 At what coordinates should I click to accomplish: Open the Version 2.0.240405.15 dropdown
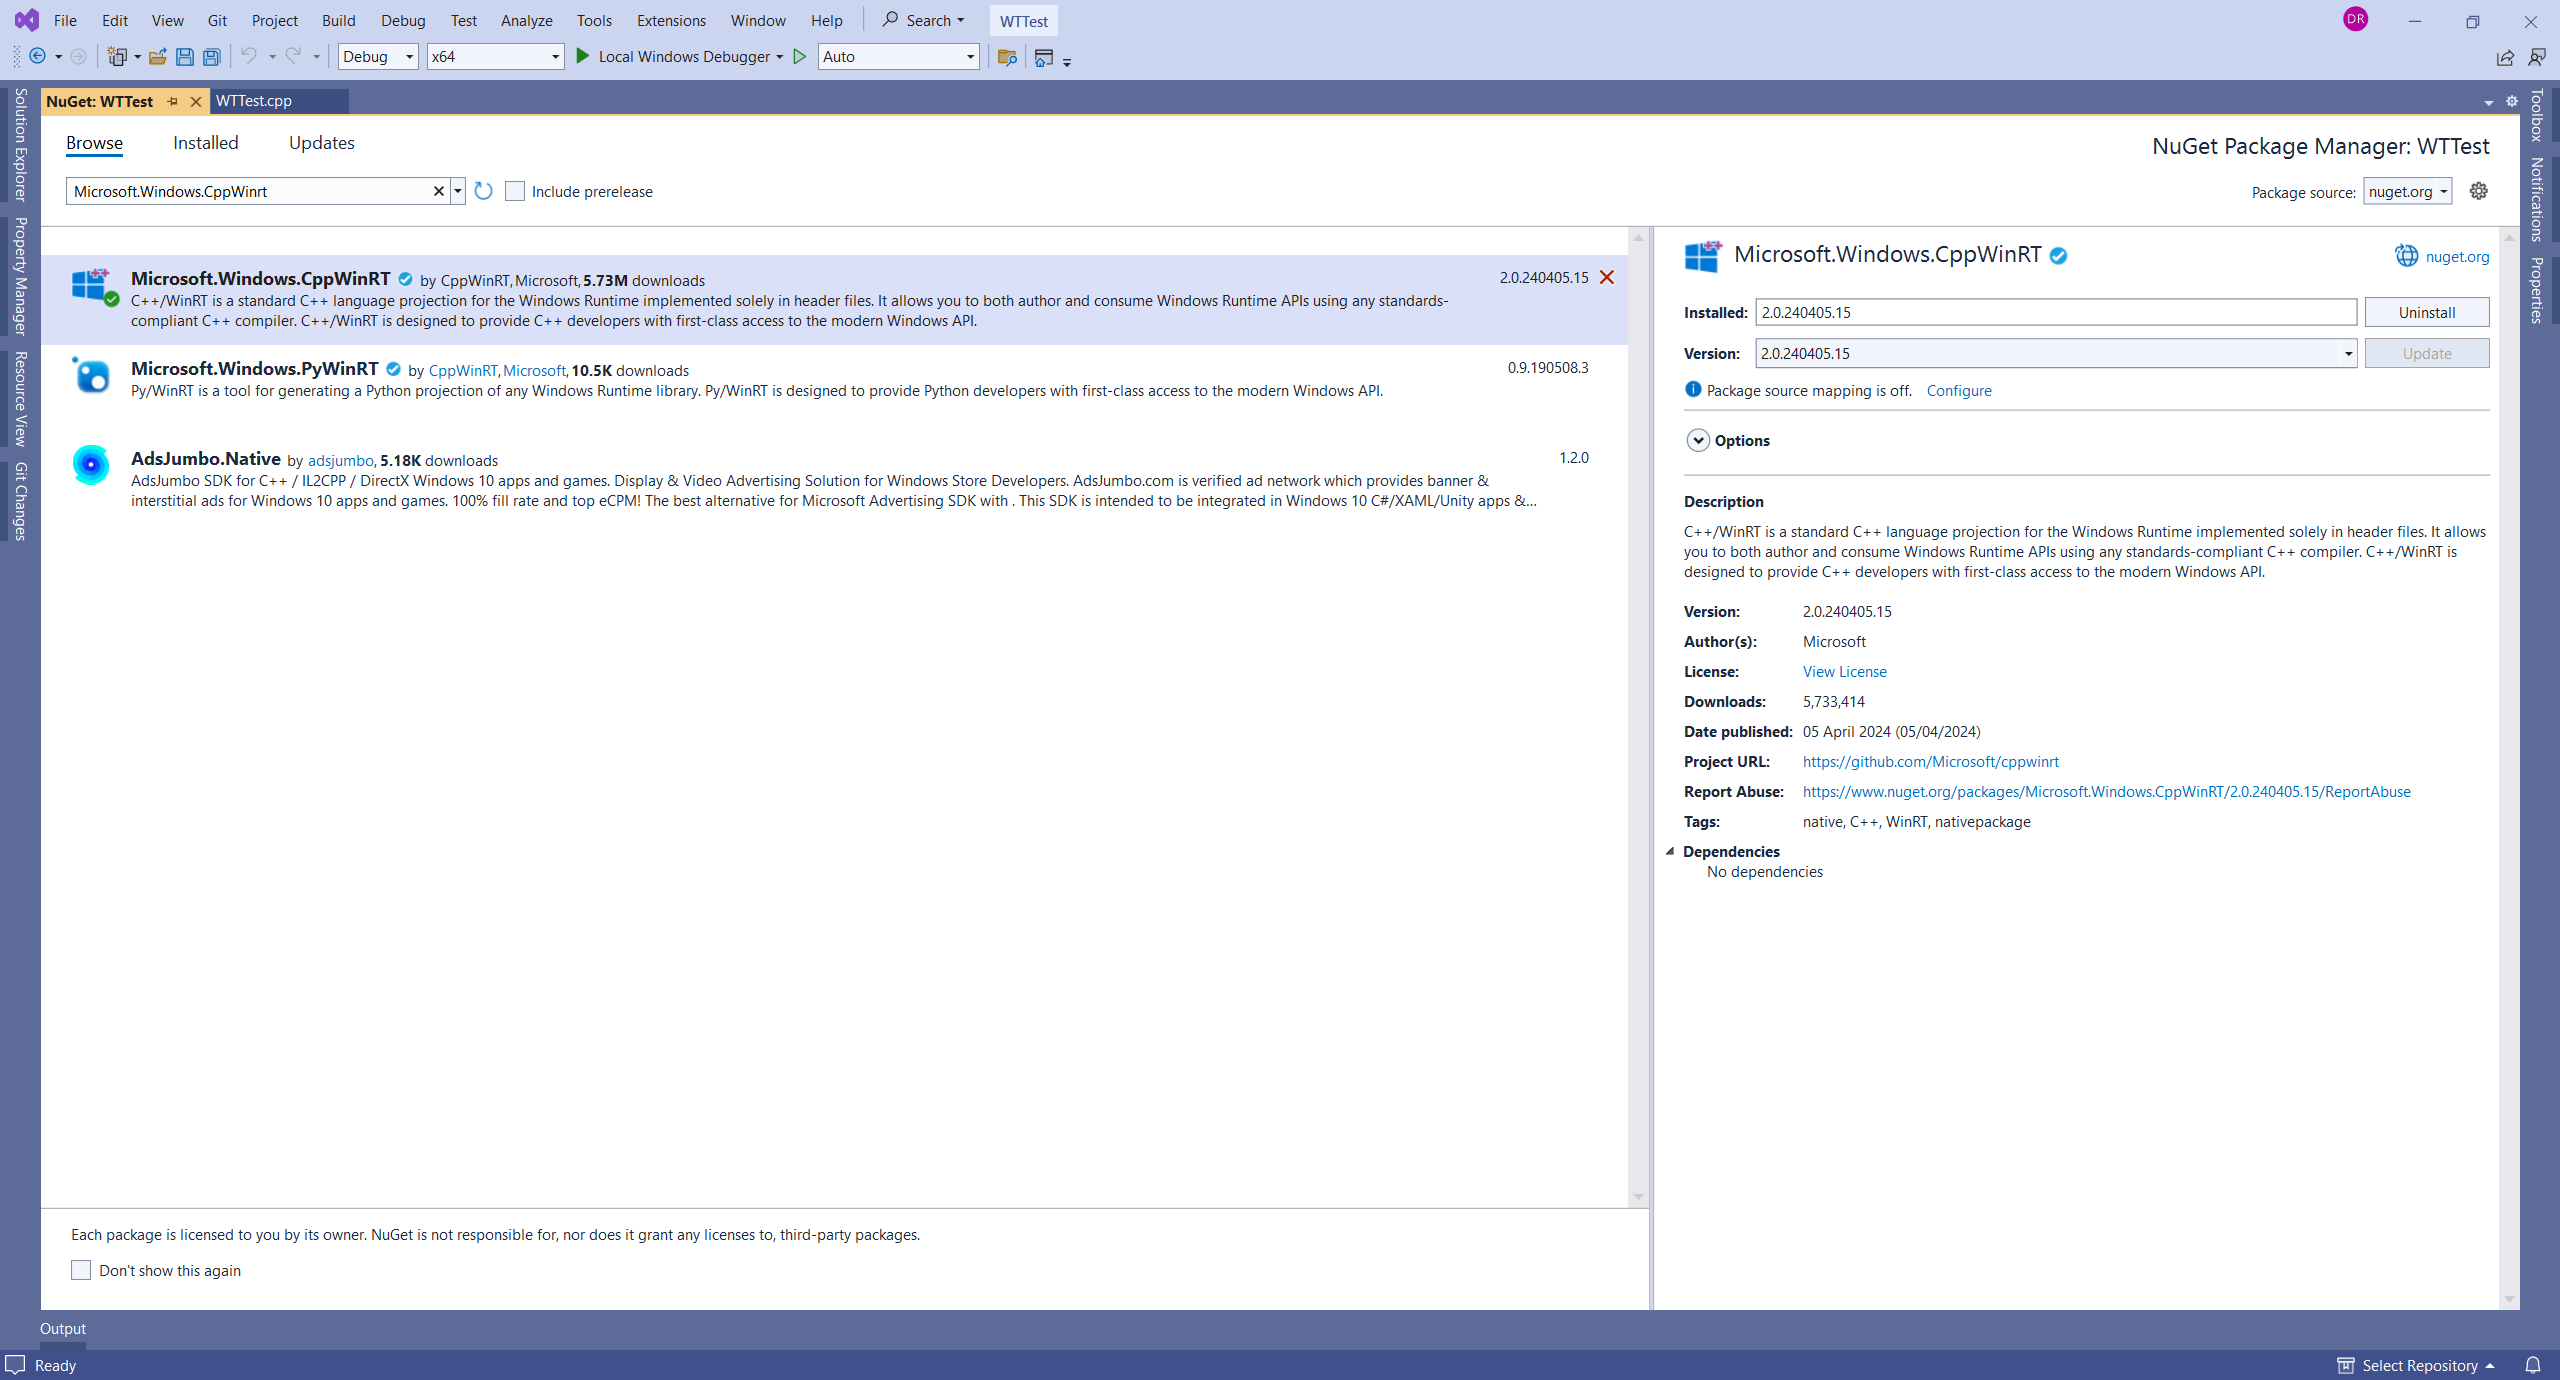[x=2056, y=353]
